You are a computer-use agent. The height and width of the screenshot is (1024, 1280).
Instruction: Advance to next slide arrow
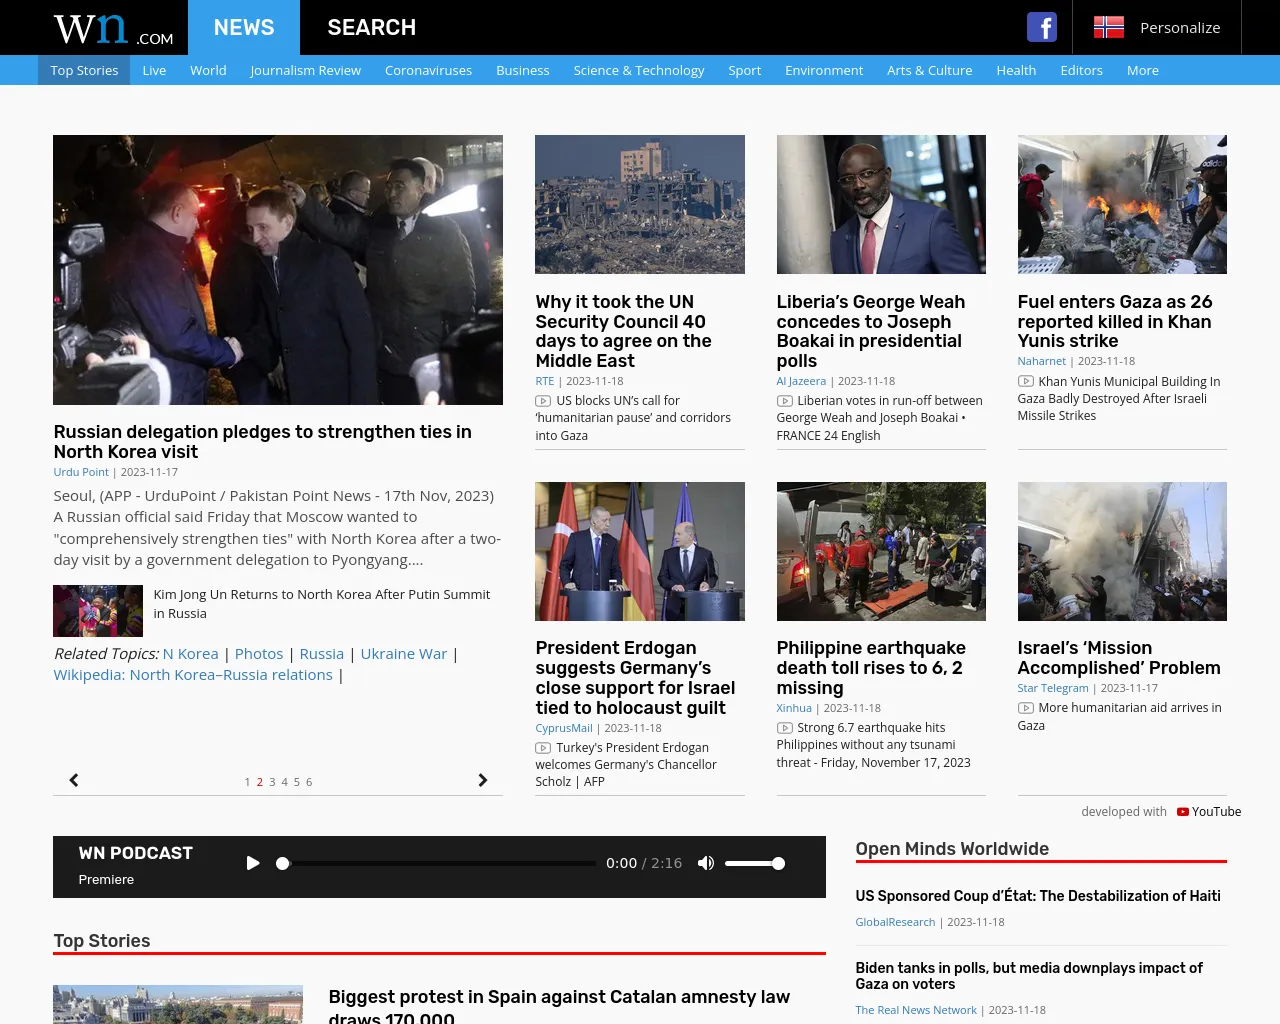(483, 780)
